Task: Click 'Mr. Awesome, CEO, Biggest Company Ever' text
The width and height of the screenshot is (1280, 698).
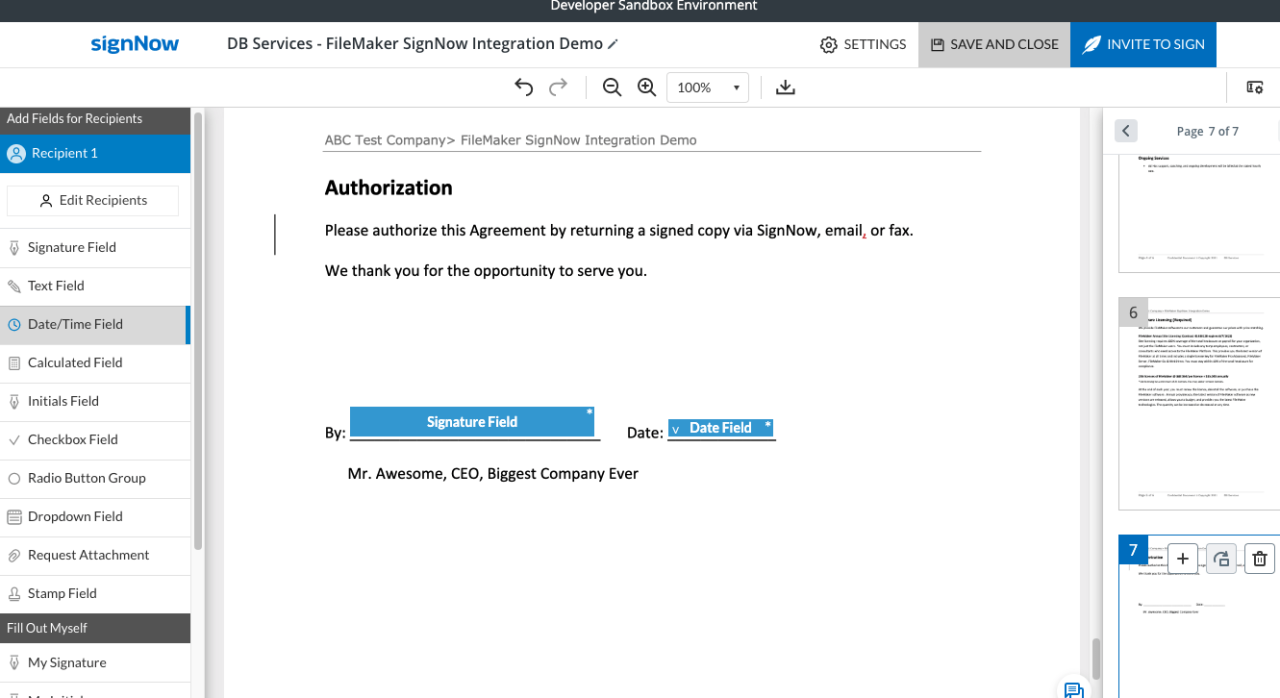Action: tap(493, 474)
